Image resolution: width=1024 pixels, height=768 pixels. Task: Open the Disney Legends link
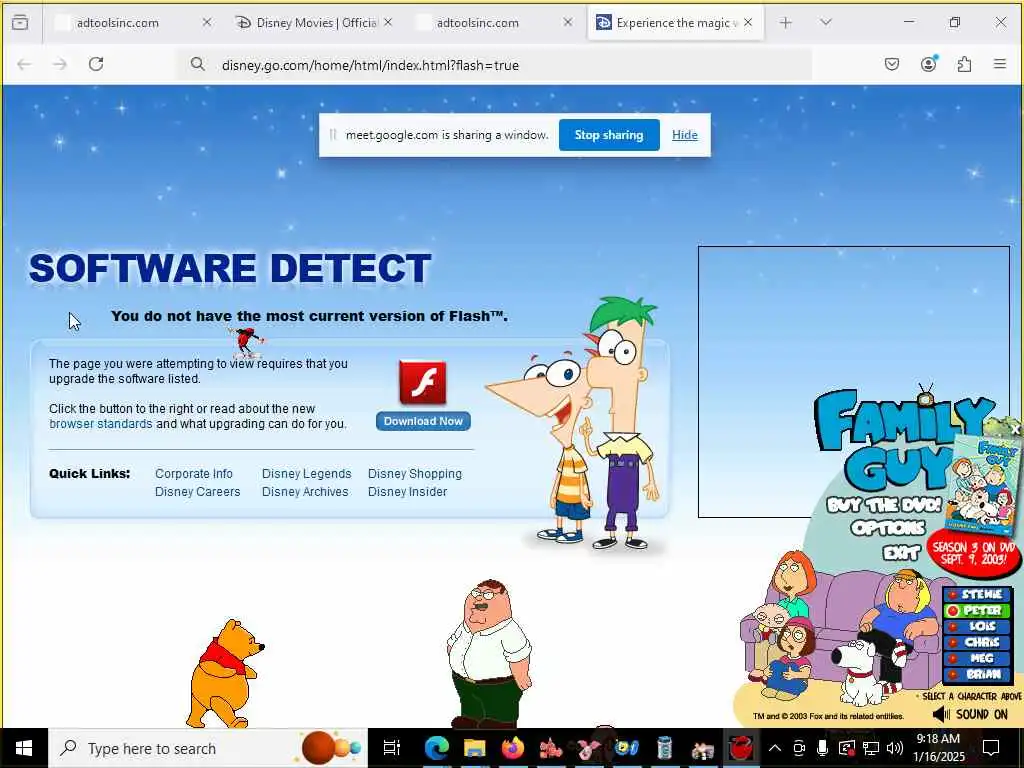[x=306, y=473]
